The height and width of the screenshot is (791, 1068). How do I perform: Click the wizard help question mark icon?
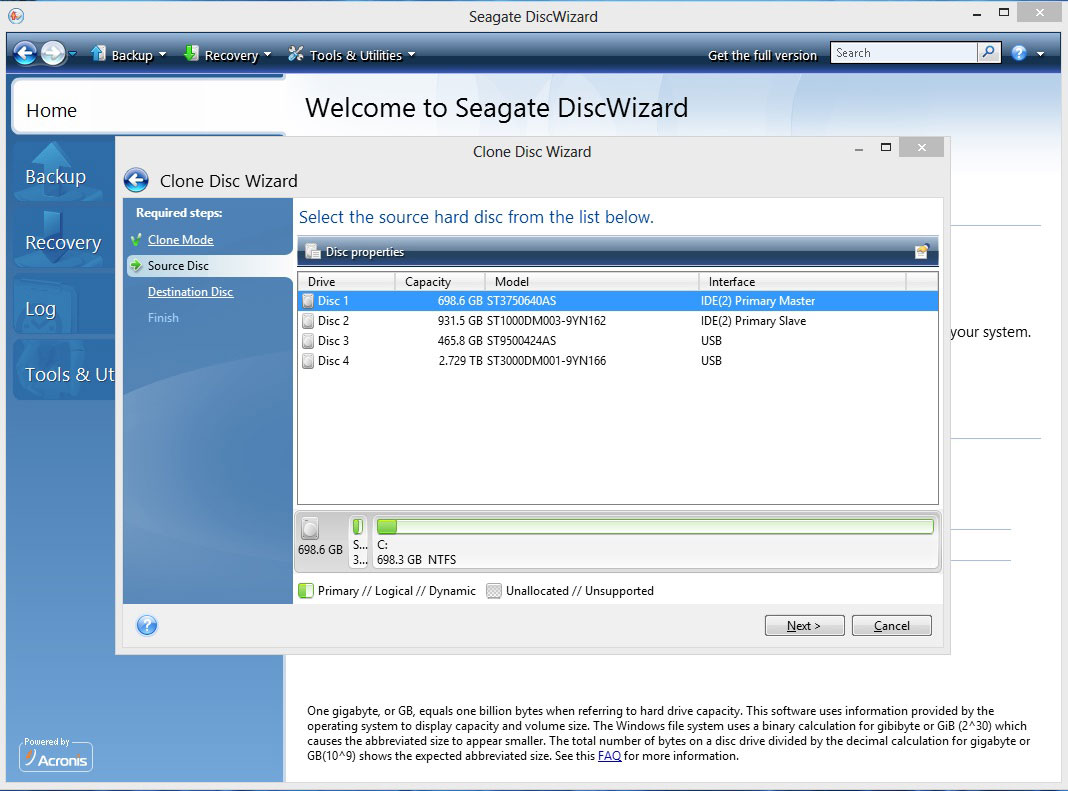[x=147, y=626]
